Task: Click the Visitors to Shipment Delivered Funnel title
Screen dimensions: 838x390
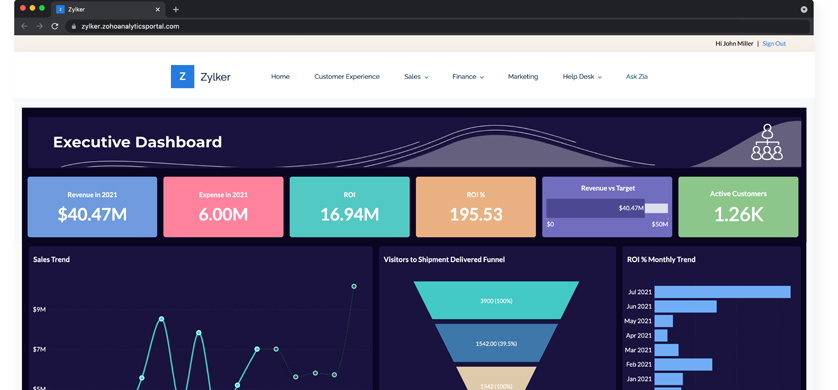Action: (444, 260)
